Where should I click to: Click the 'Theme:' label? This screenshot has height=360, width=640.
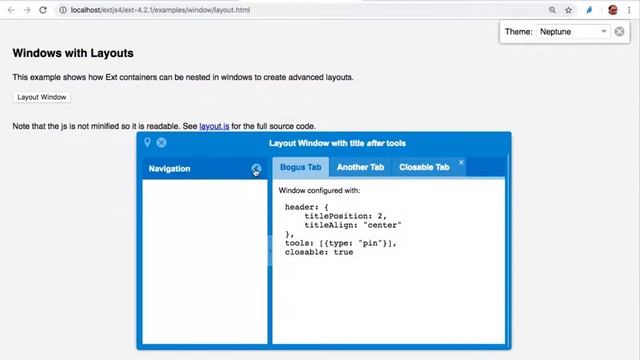point(518,32)
